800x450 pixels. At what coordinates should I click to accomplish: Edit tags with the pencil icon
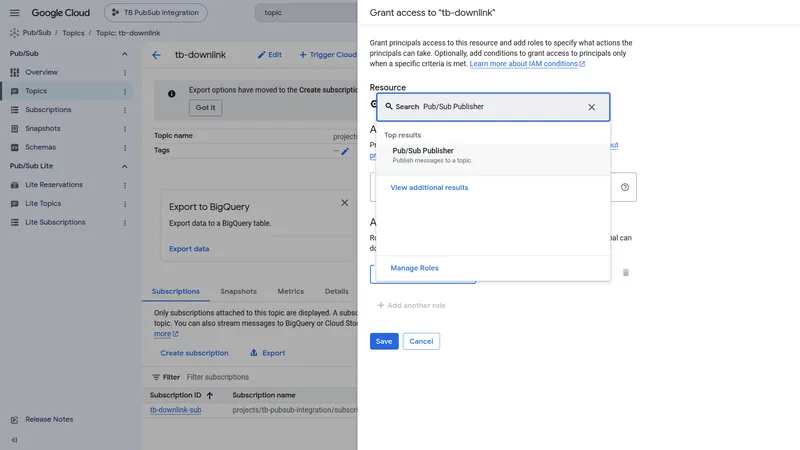click(x=345, y=151)
